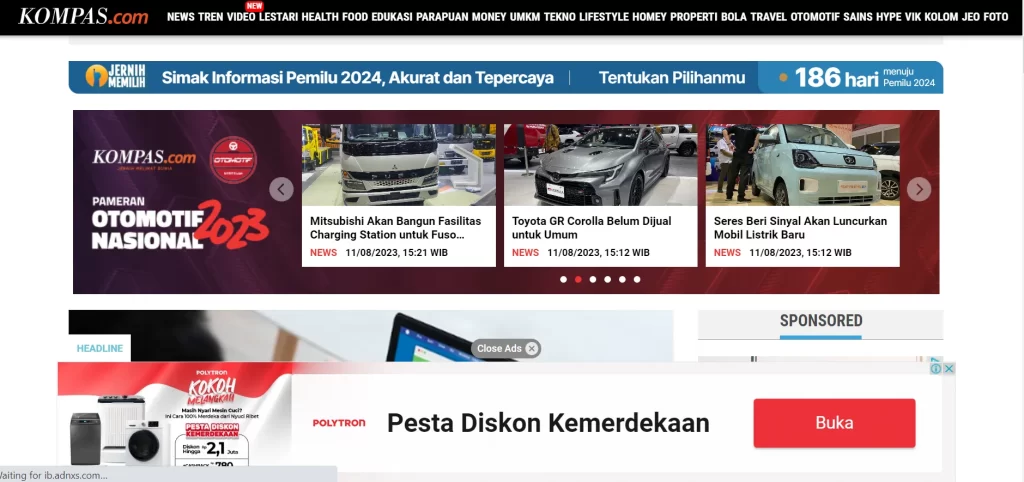The width and height of the screenshot is (1024, 482).
Task: Open the KOLOM menu item
Action: tap(941, 17)
